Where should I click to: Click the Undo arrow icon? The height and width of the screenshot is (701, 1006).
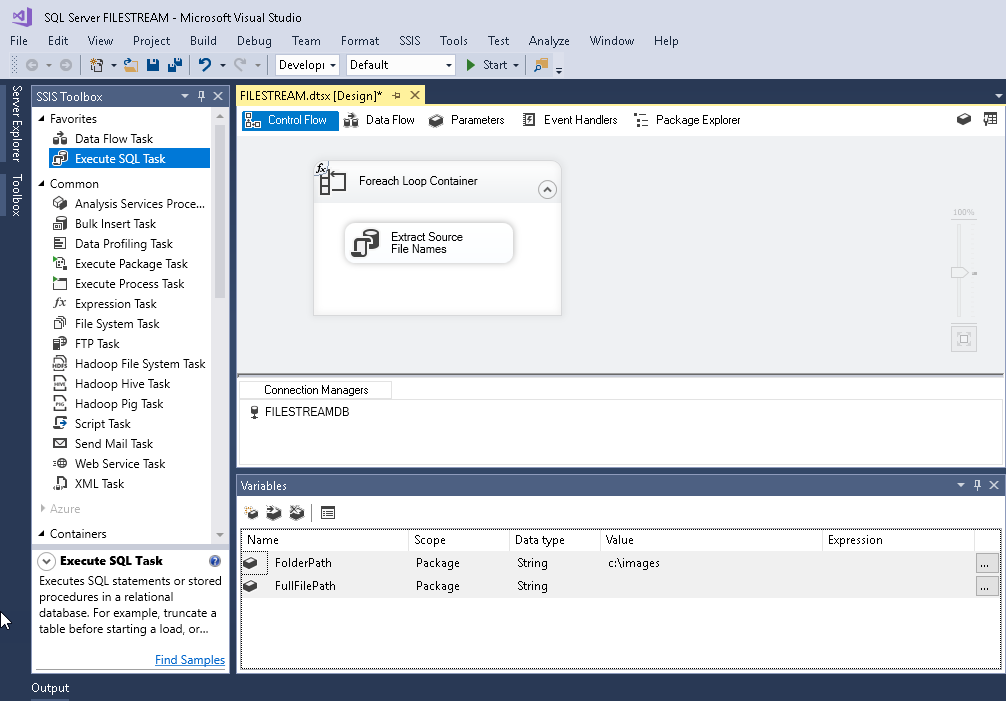pos(204,65)
